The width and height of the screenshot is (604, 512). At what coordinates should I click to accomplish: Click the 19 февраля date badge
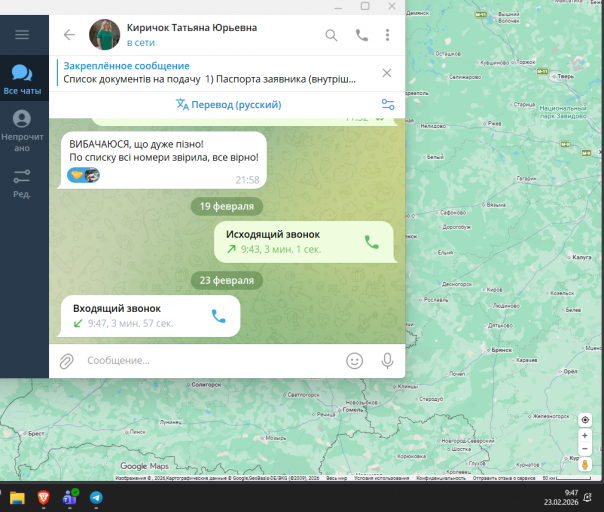click(227, 206)
